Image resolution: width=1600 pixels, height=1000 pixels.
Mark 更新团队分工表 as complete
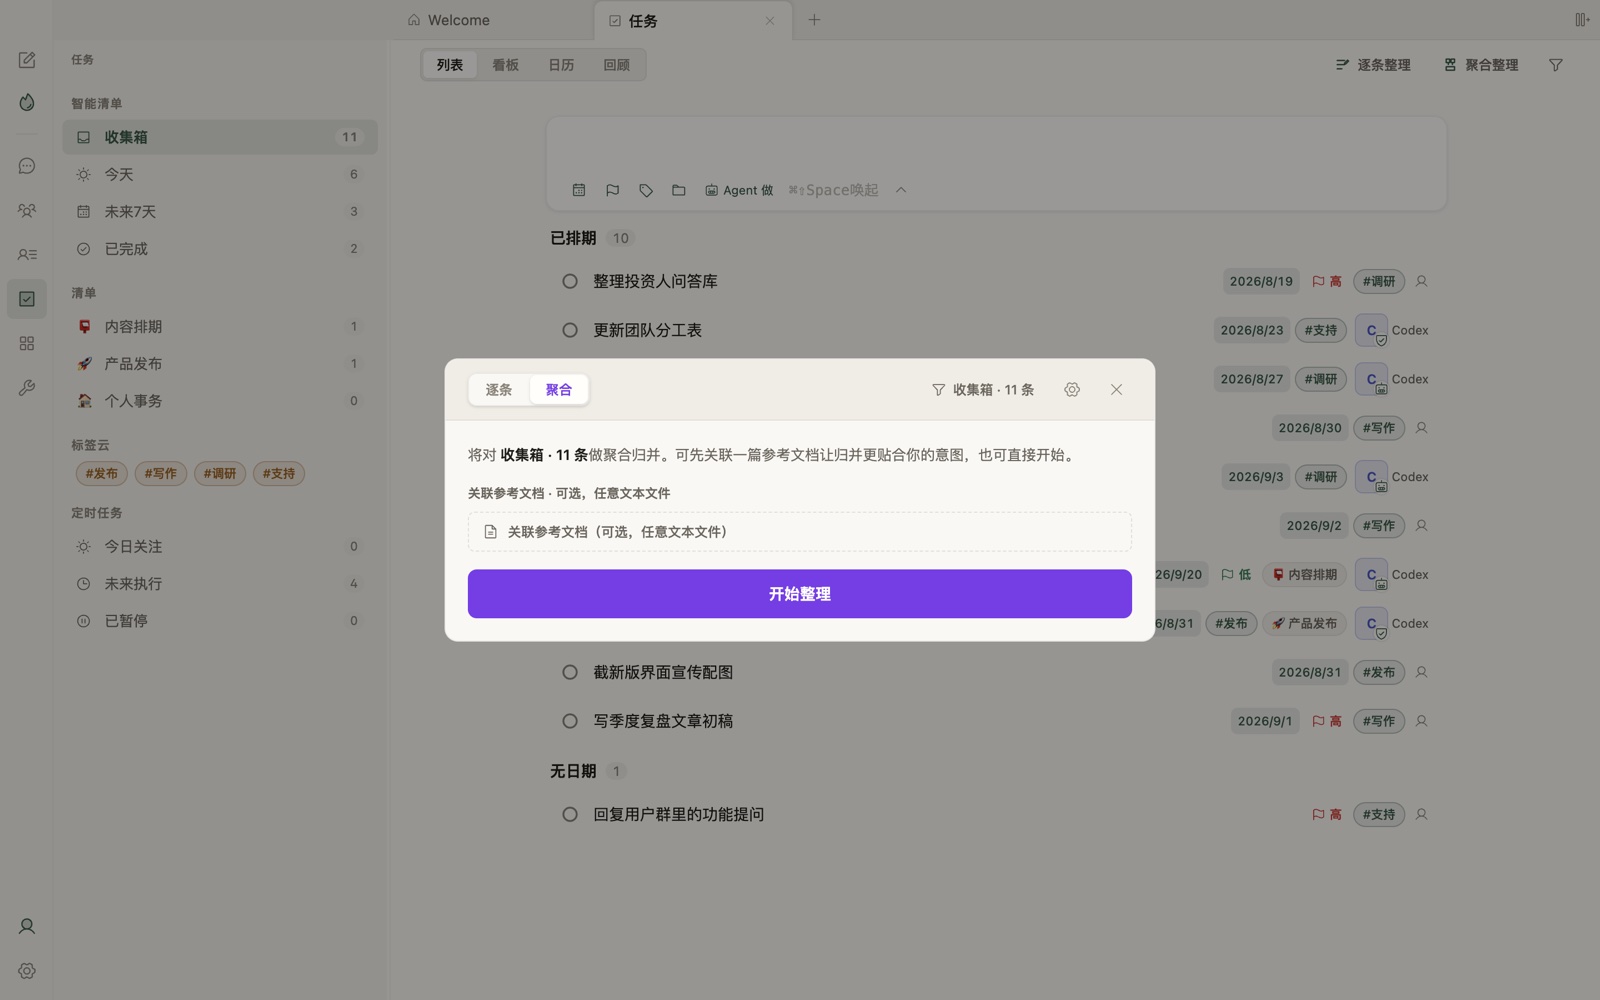pos(570,330)
